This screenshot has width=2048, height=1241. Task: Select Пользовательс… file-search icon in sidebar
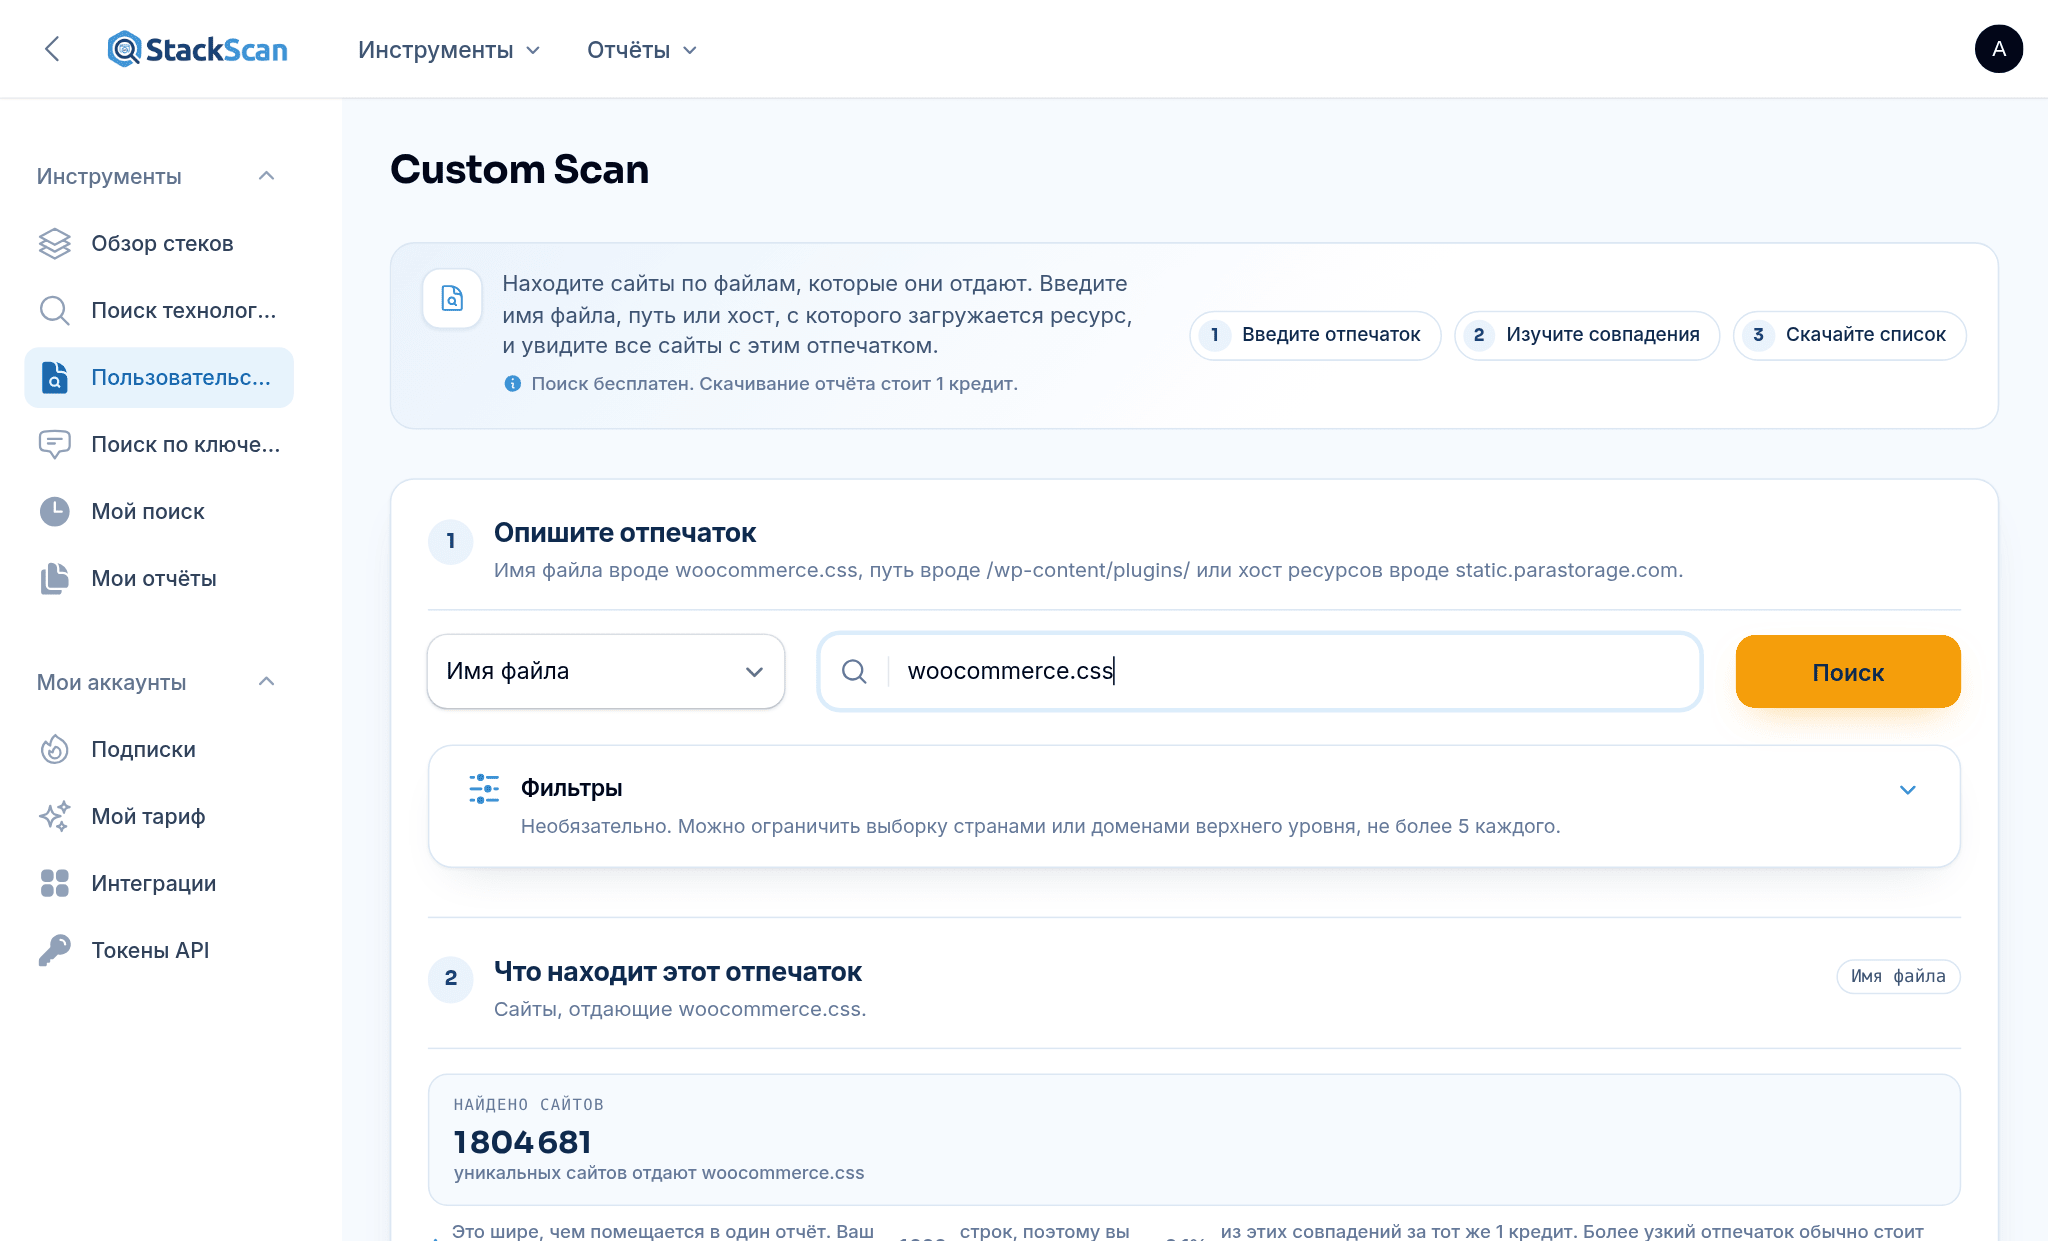click(55, 377)
